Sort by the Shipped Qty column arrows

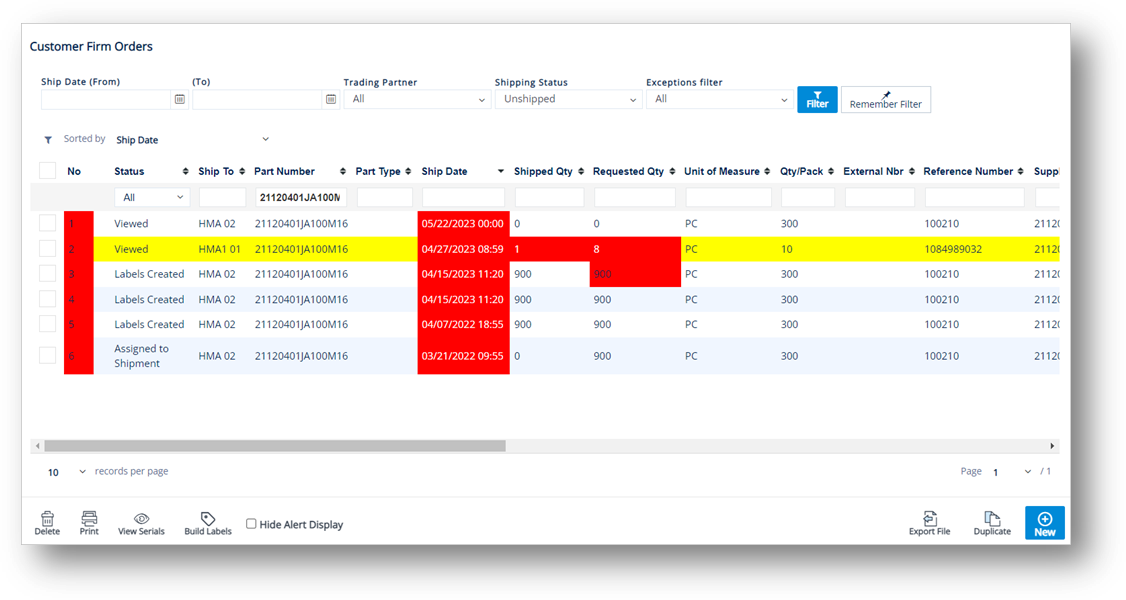pyautogui.click(x=581, y=172)
